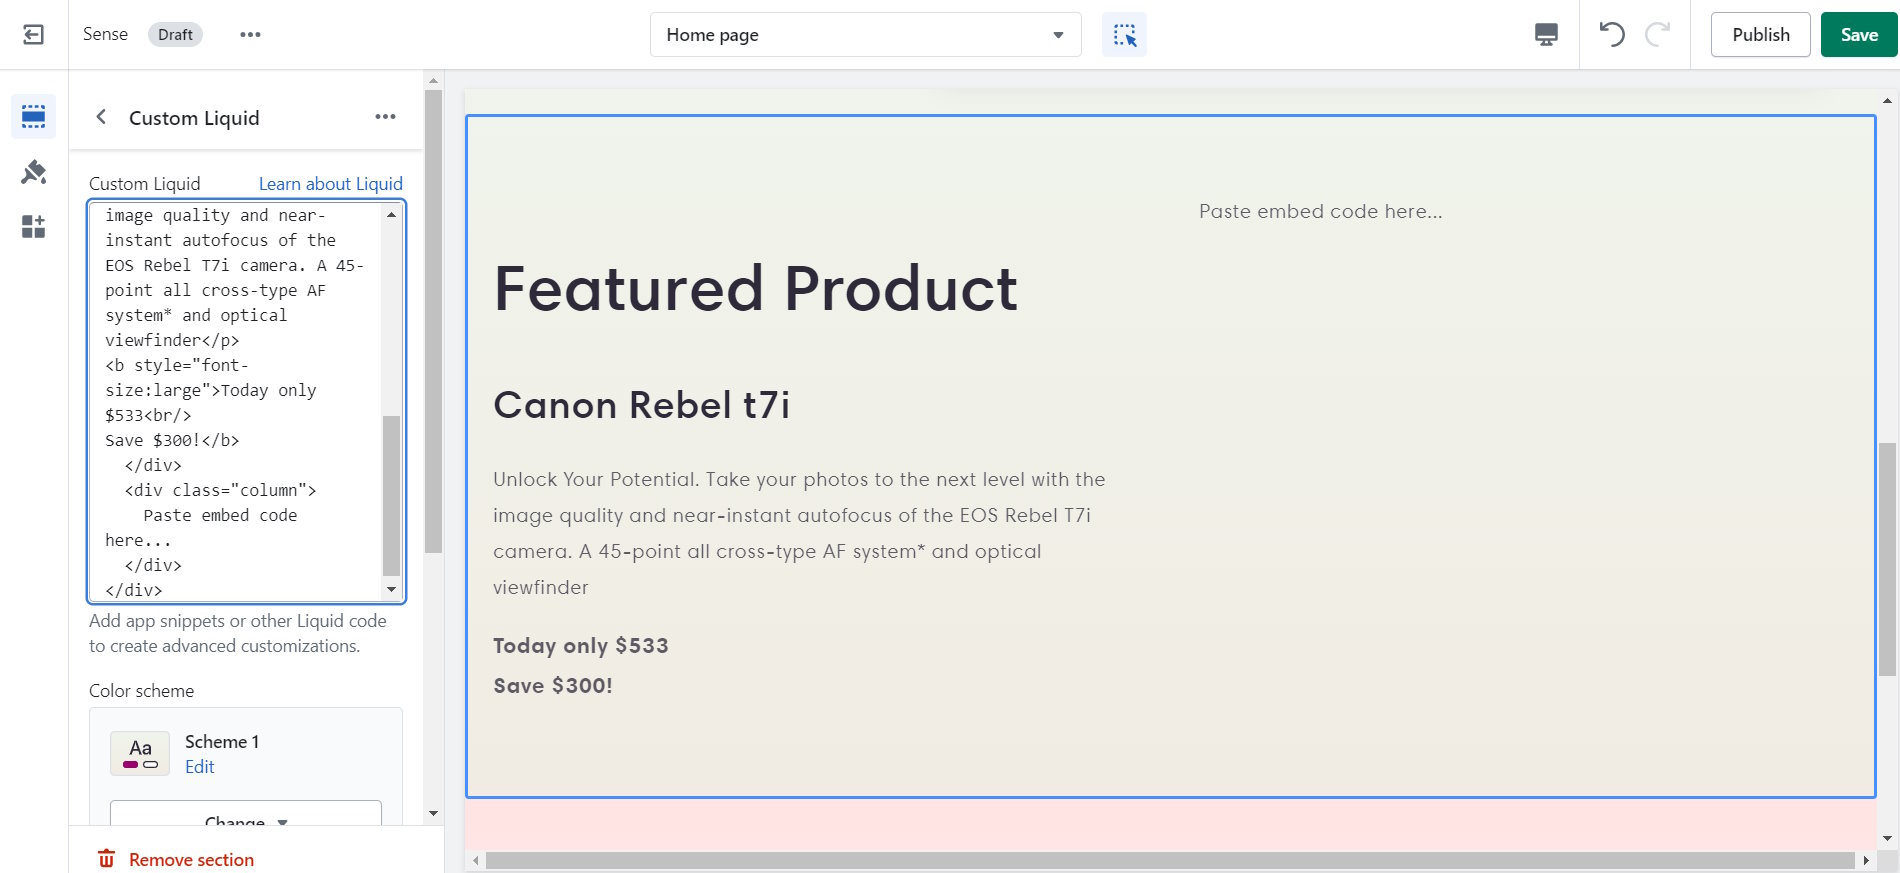Click the code textarea scrollbar thumb

[391, 496]
